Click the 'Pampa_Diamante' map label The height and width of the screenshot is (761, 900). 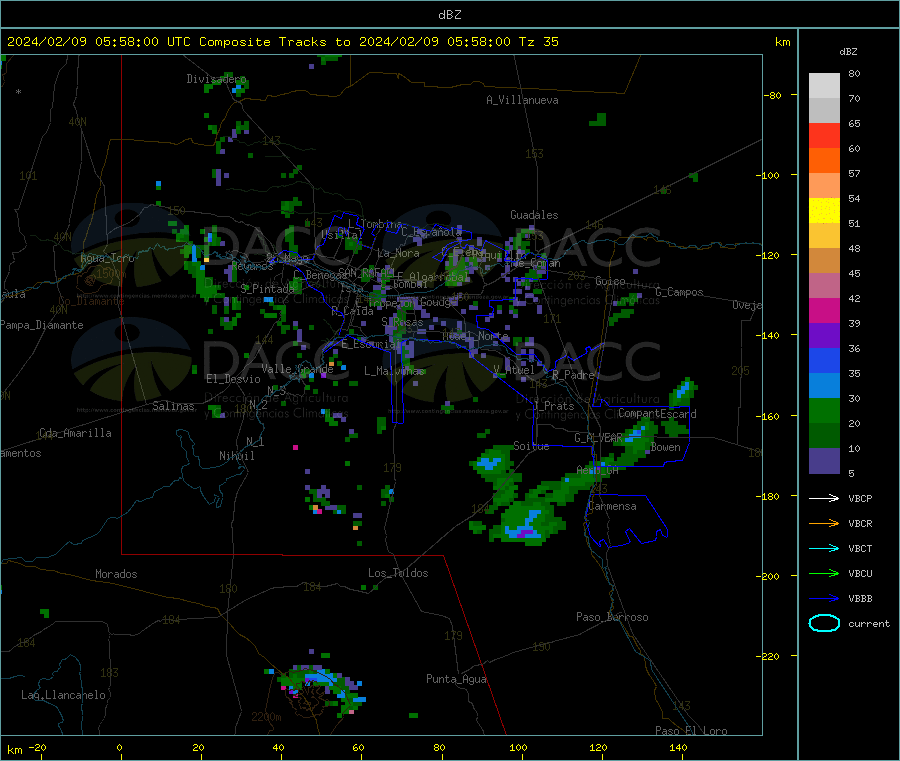coord(42,325)
